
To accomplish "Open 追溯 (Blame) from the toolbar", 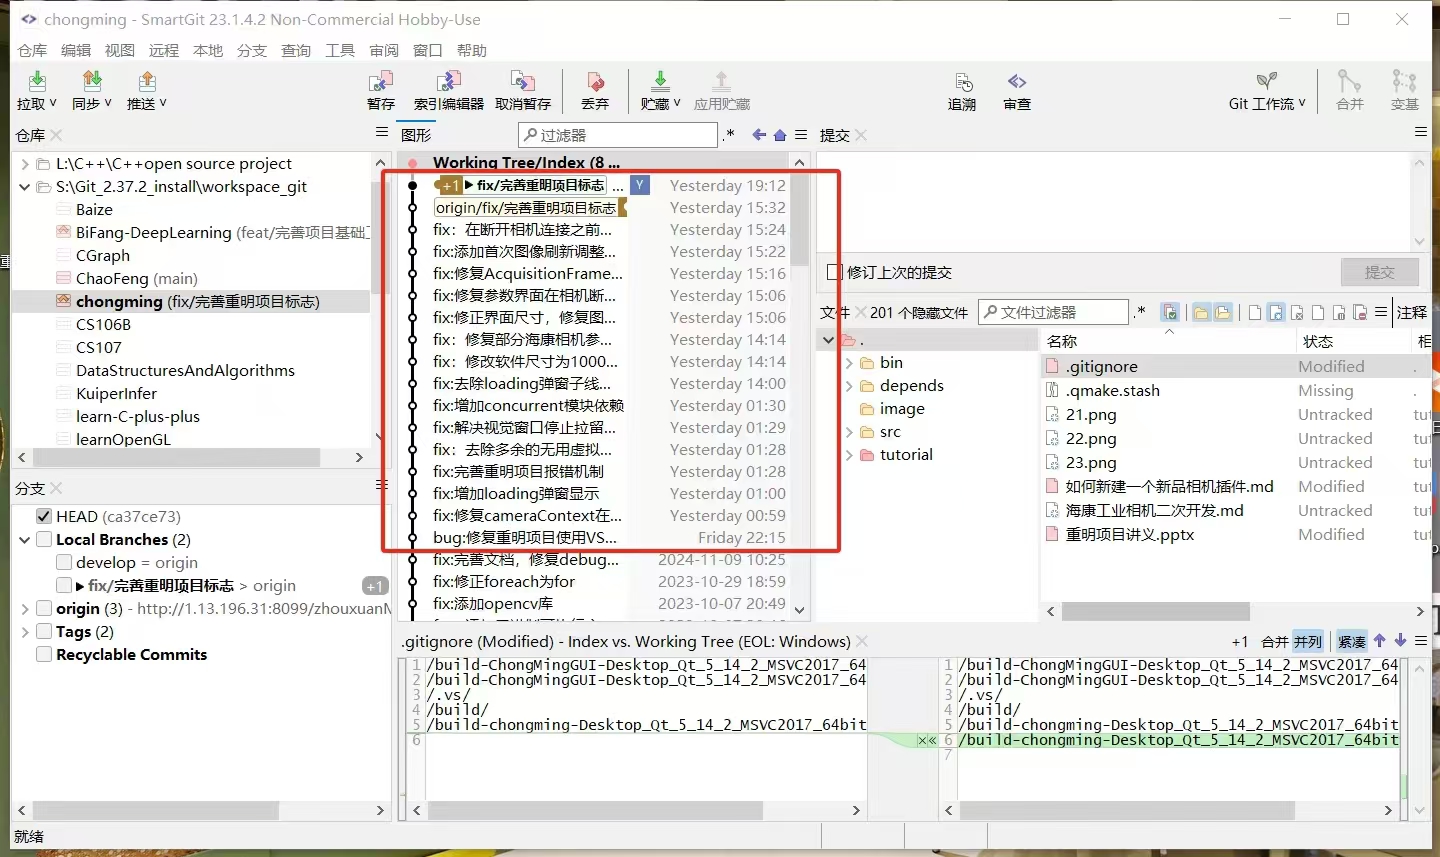I will pos(962,89).
